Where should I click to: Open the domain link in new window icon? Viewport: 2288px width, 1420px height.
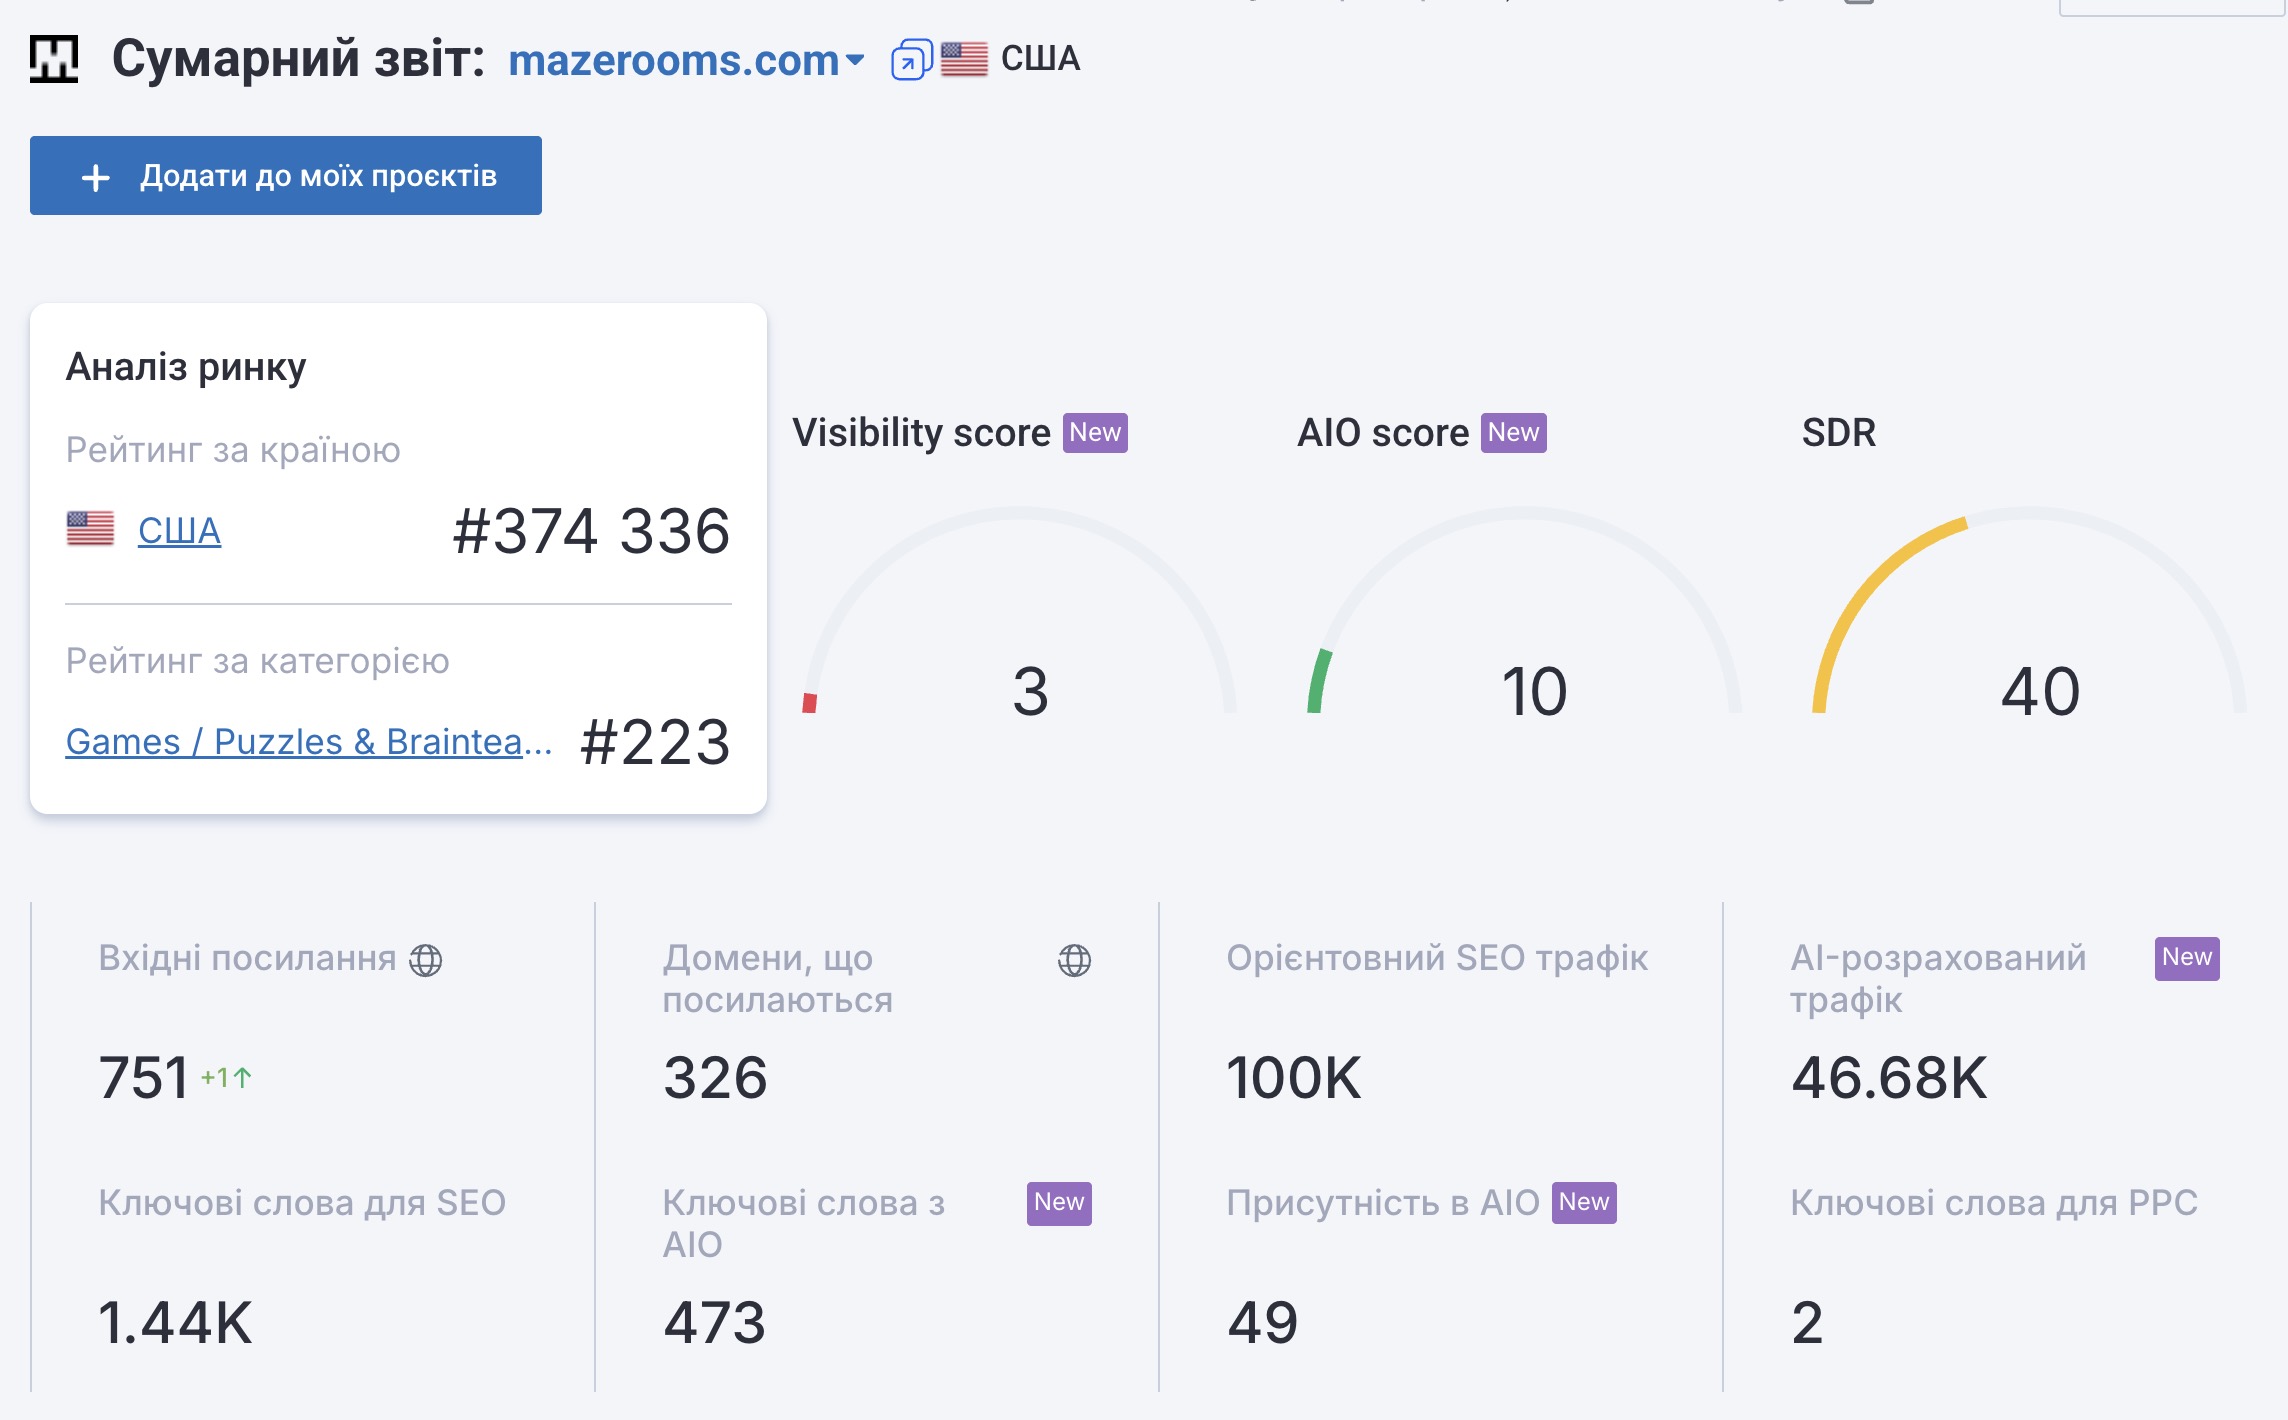click(910, 60)
